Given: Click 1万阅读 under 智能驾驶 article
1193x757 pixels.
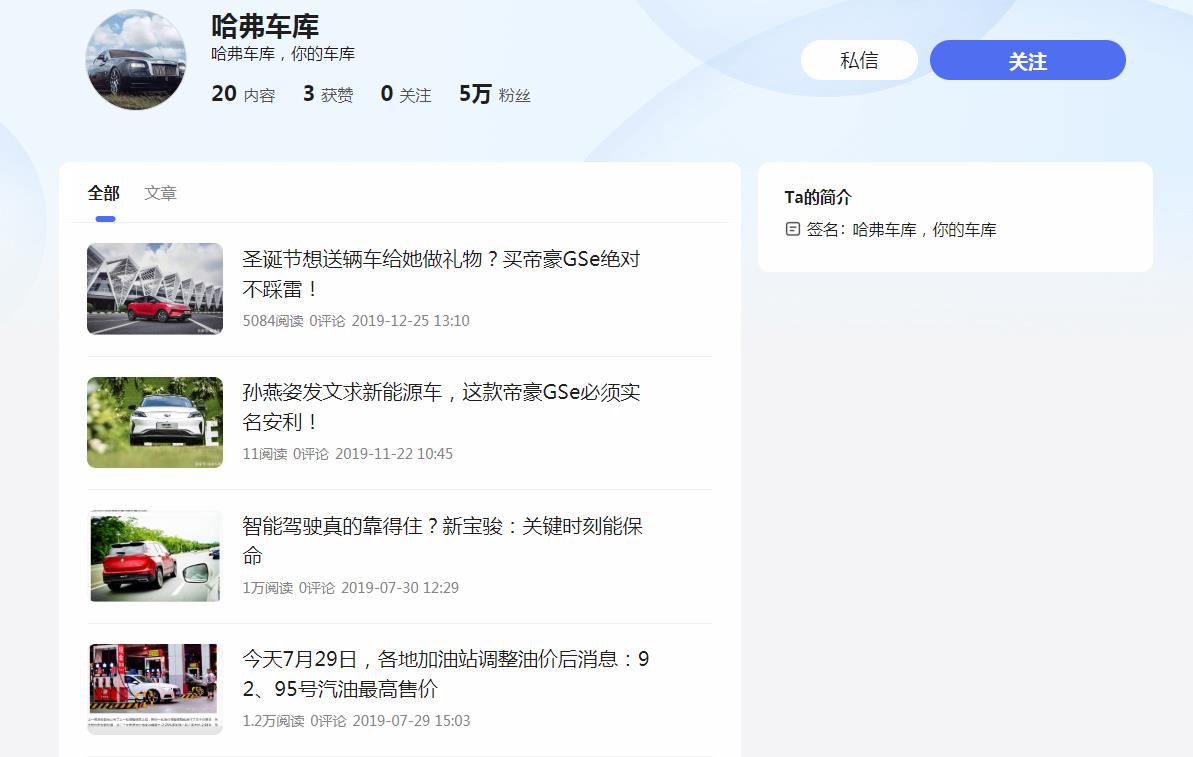Looking at the screenshot, I should pyautogui.click(x=268, y=588).
